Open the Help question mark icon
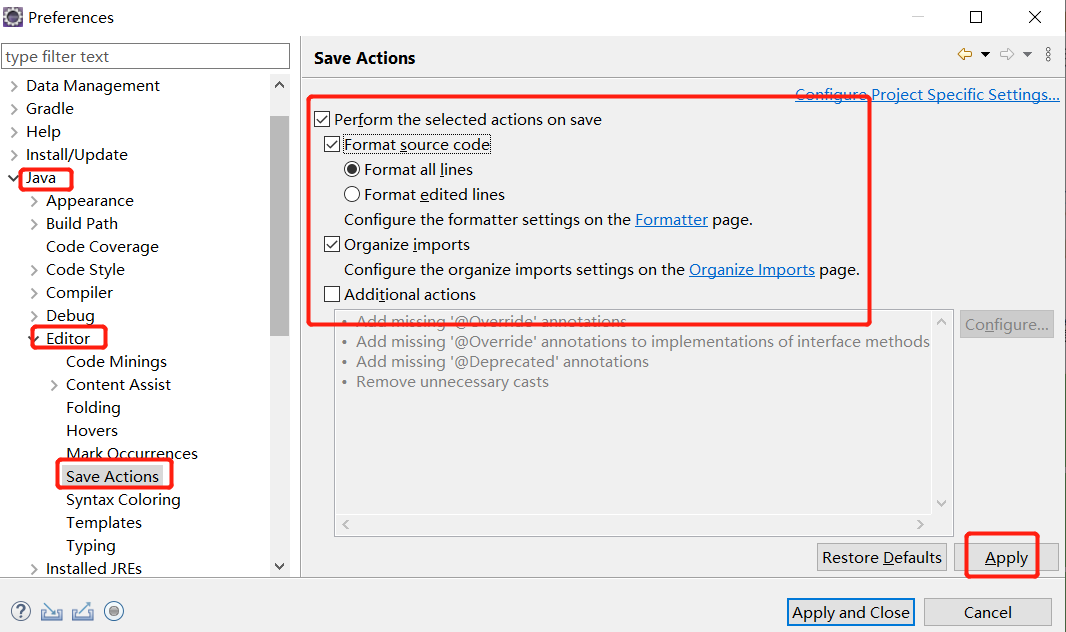 tap(21, 611)
